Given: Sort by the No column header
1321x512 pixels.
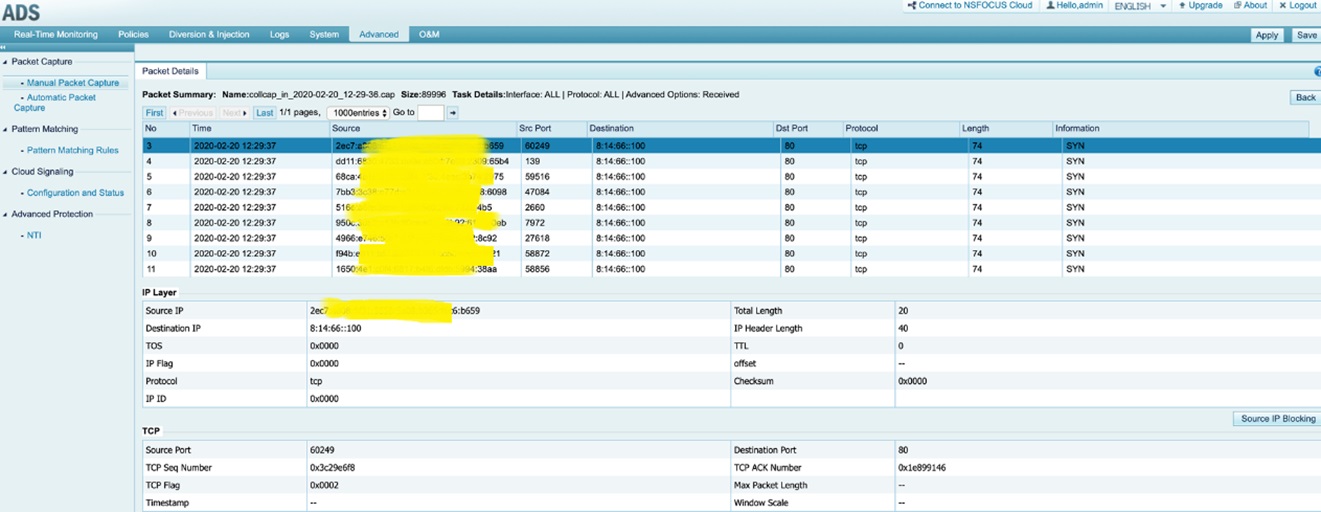Looking at the screenshot, I should click(x=166, y=128).
